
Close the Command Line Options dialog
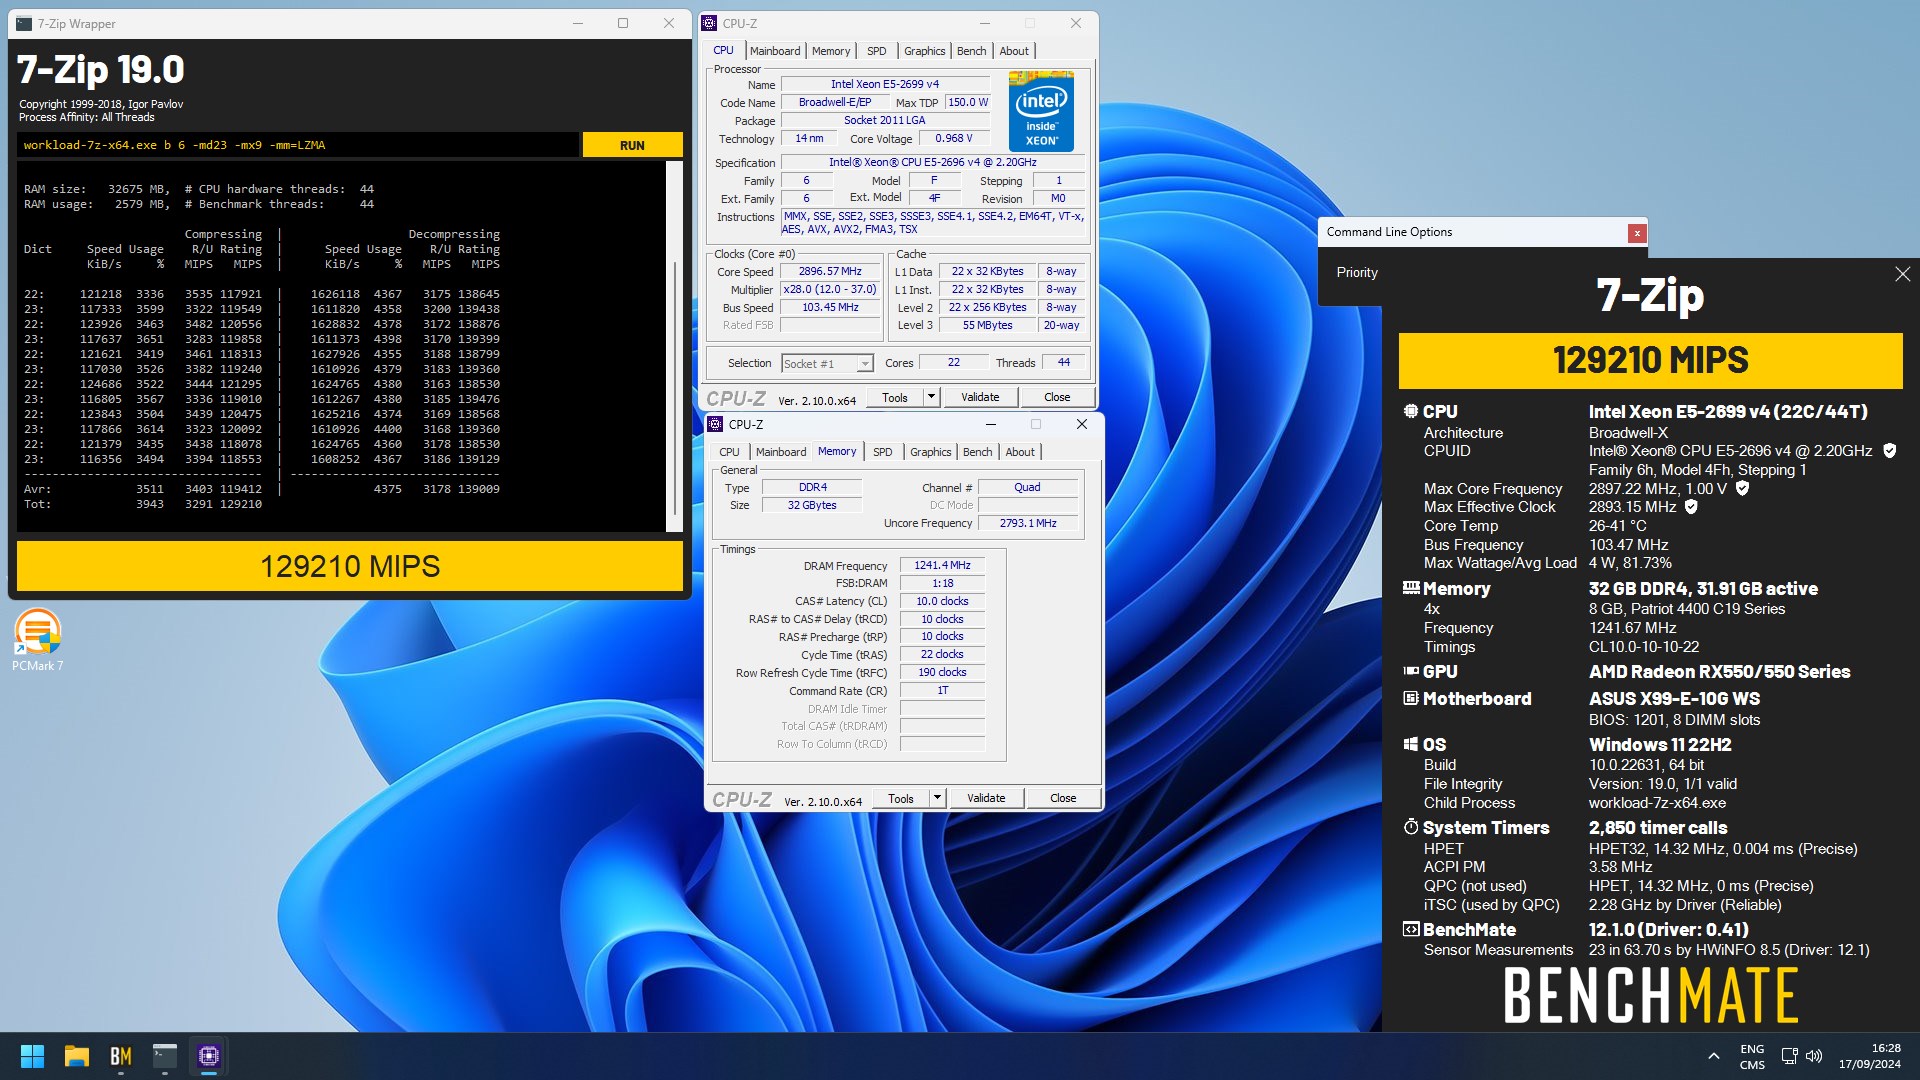[x=1637, y=233]
